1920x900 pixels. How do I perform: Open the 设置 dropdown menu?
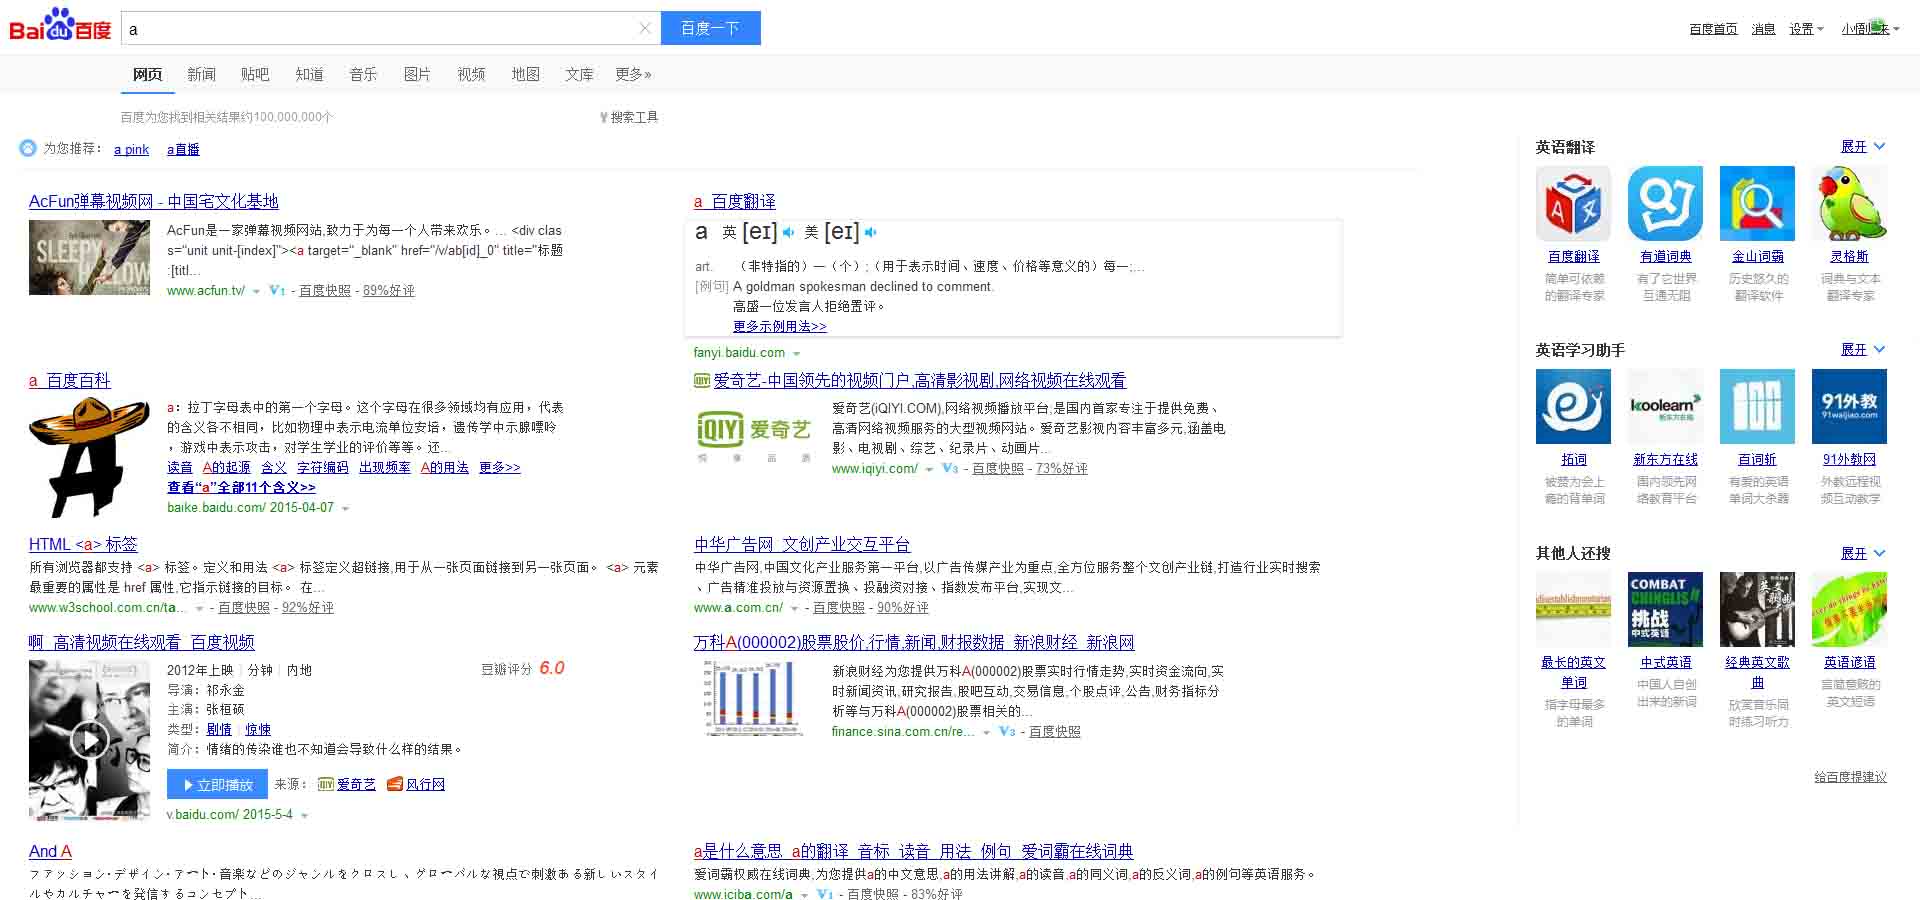point(1804,29)
